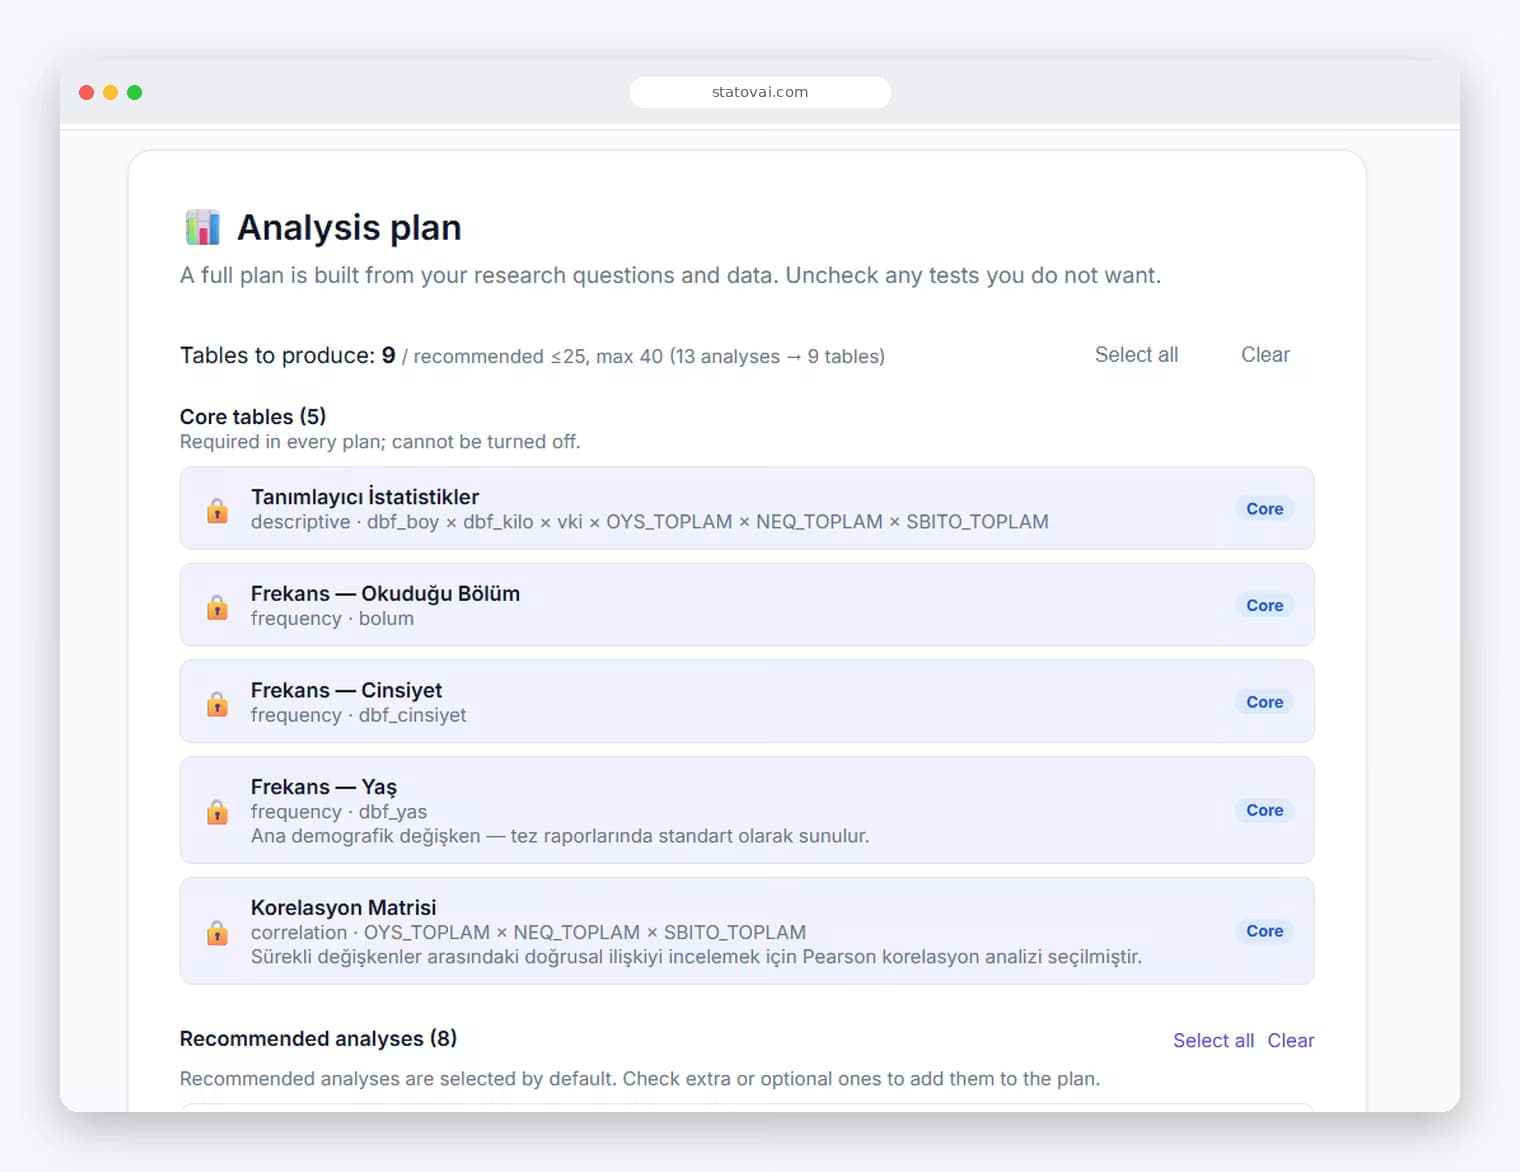
Task: Clear all tables with top Clear button
Action: [1265, 355]
